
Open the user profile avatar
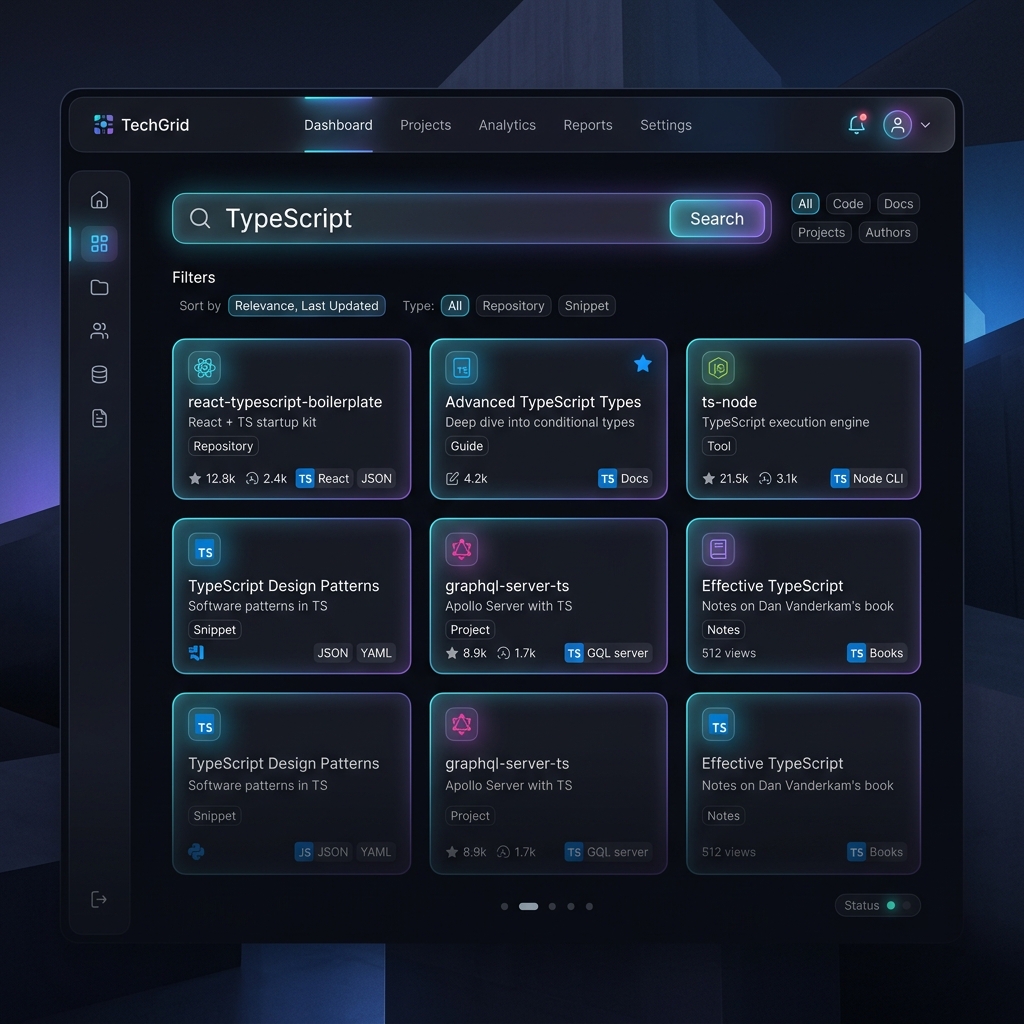(897, 125)
